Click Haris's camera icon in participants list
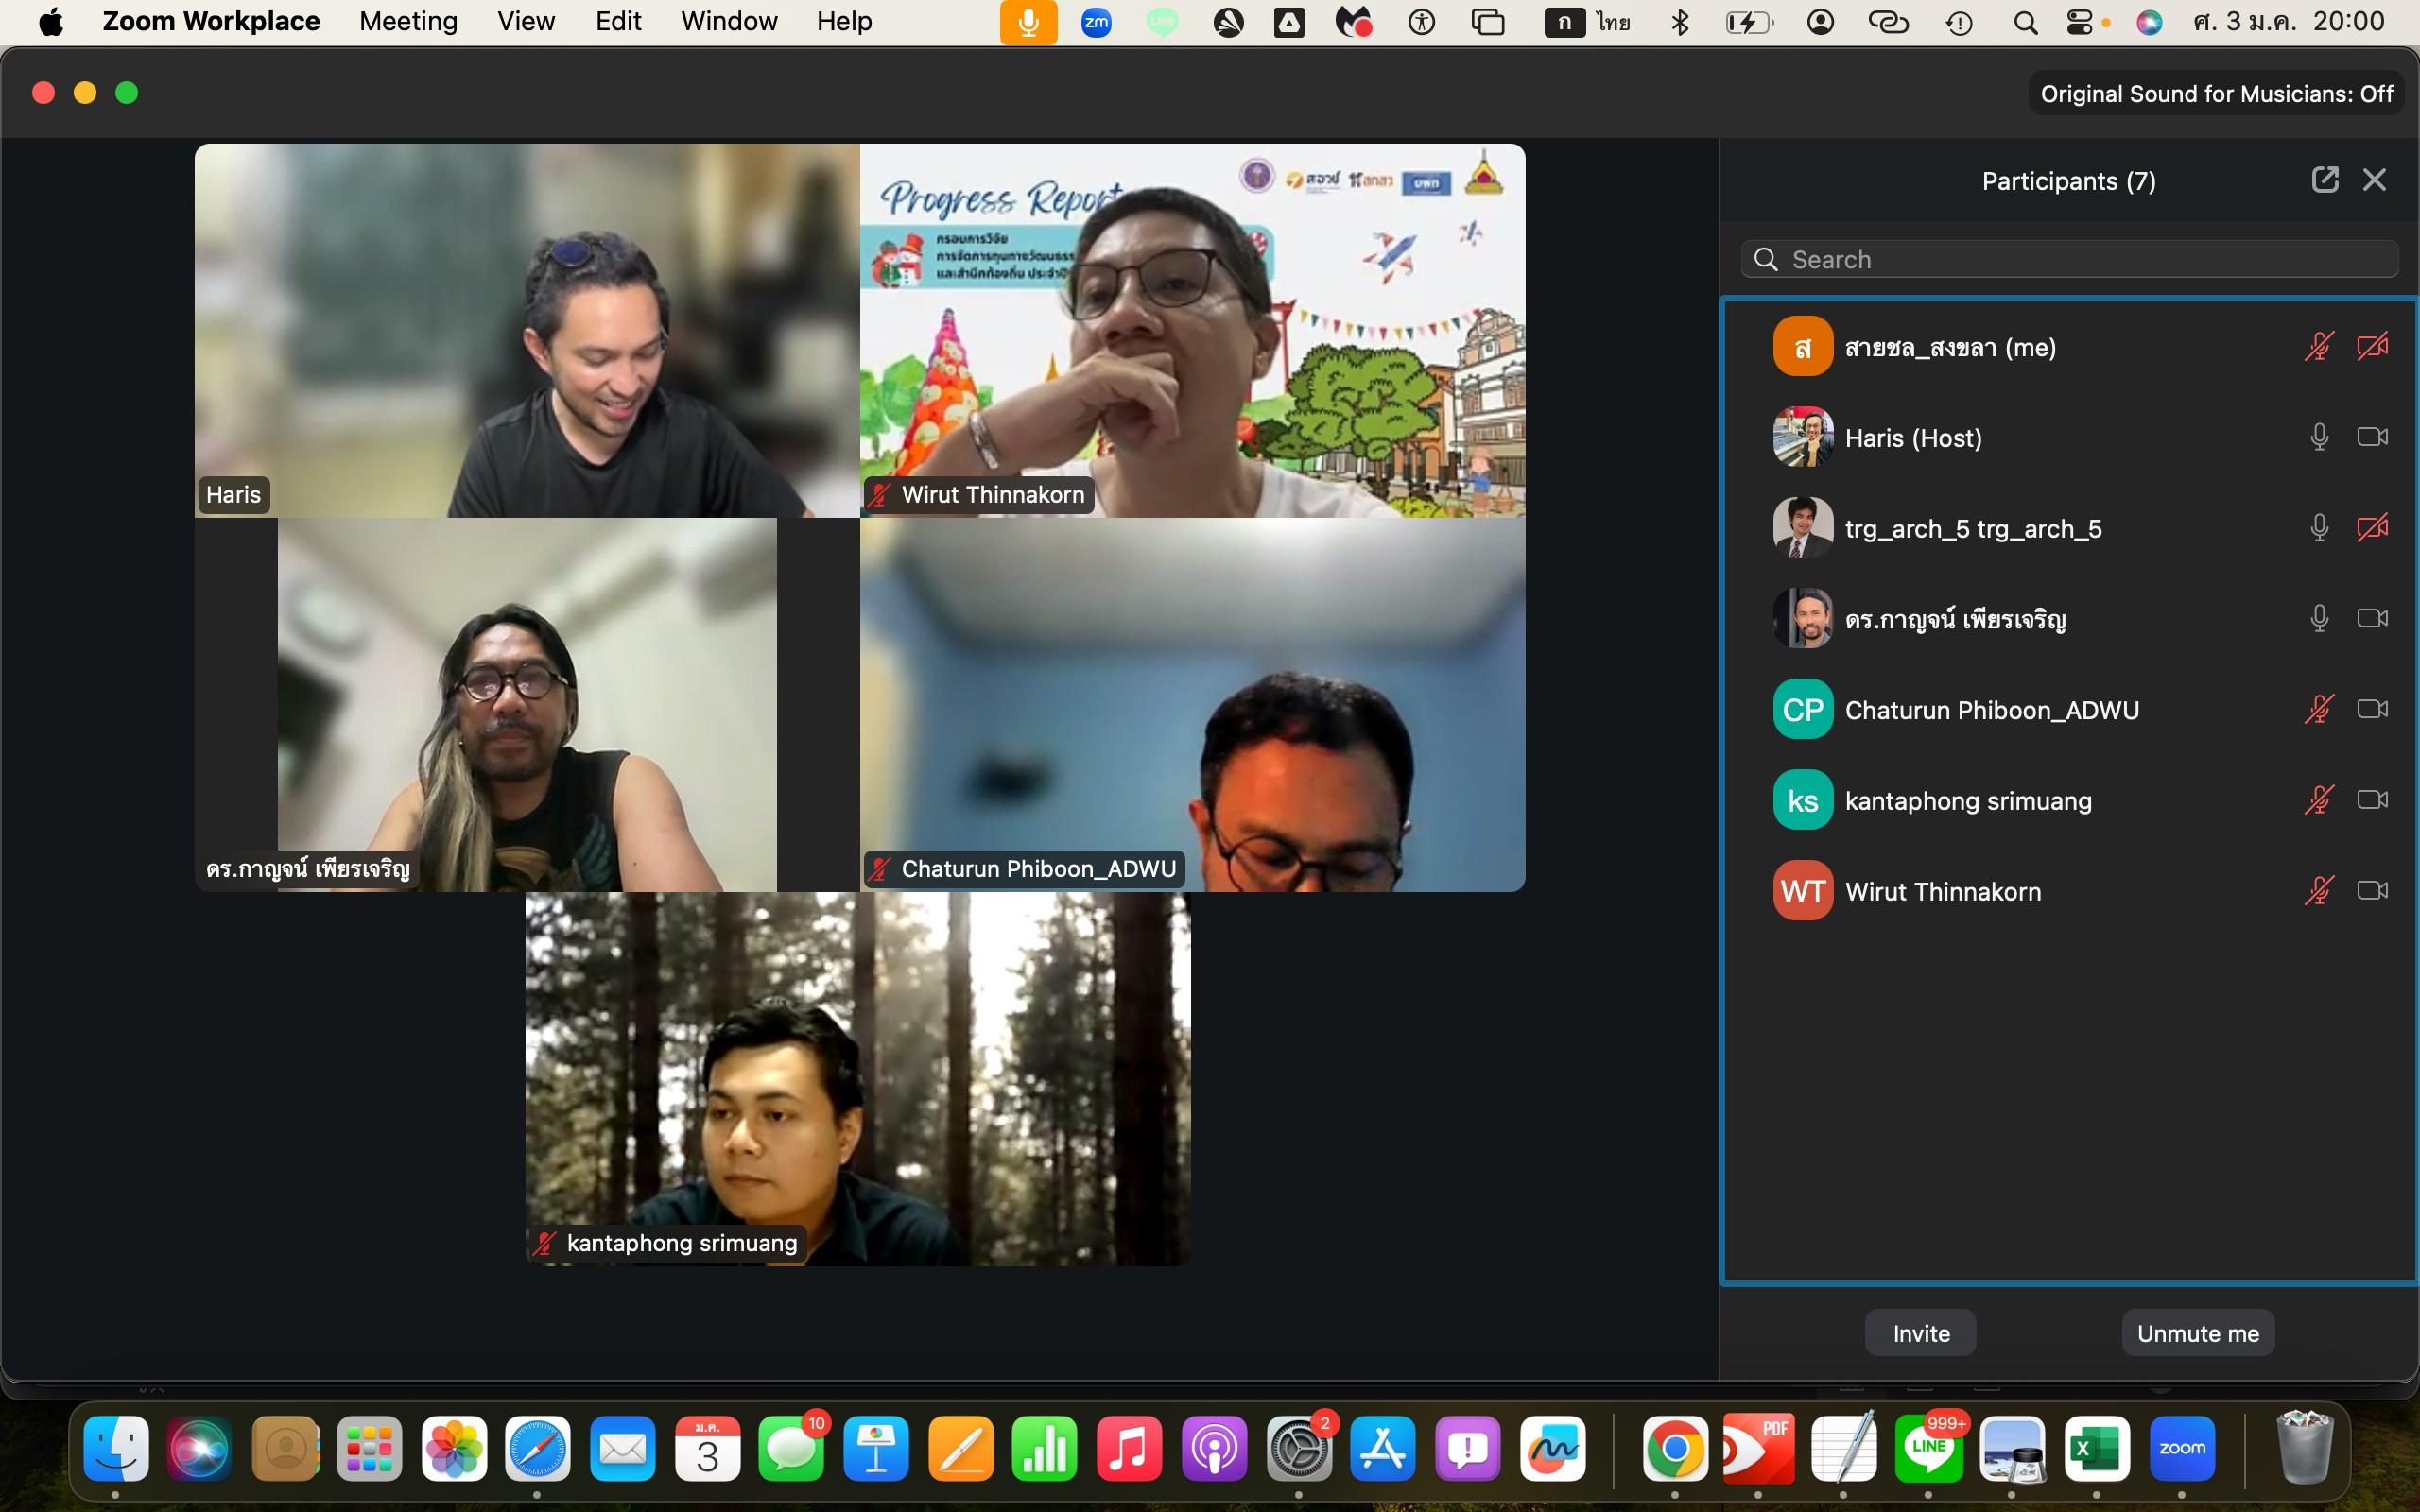 2372,437
